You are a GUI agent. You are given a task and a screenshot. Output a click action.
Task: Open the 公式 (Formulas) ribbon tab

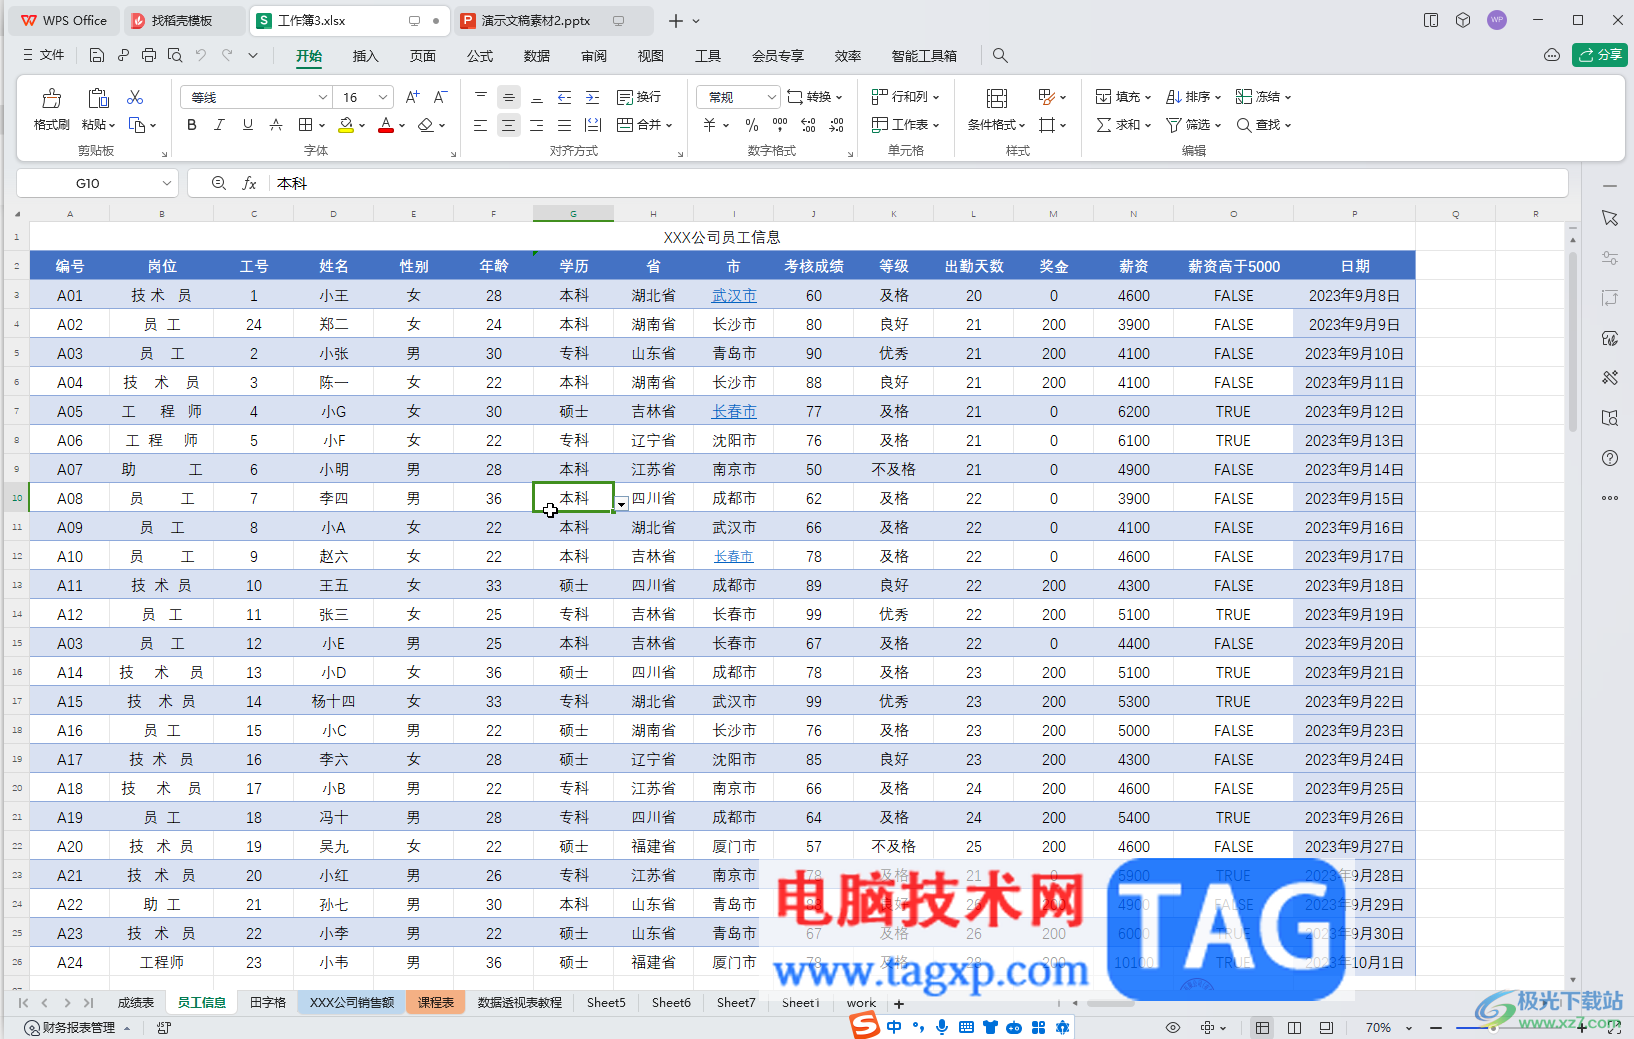click(x=480, y=56)
